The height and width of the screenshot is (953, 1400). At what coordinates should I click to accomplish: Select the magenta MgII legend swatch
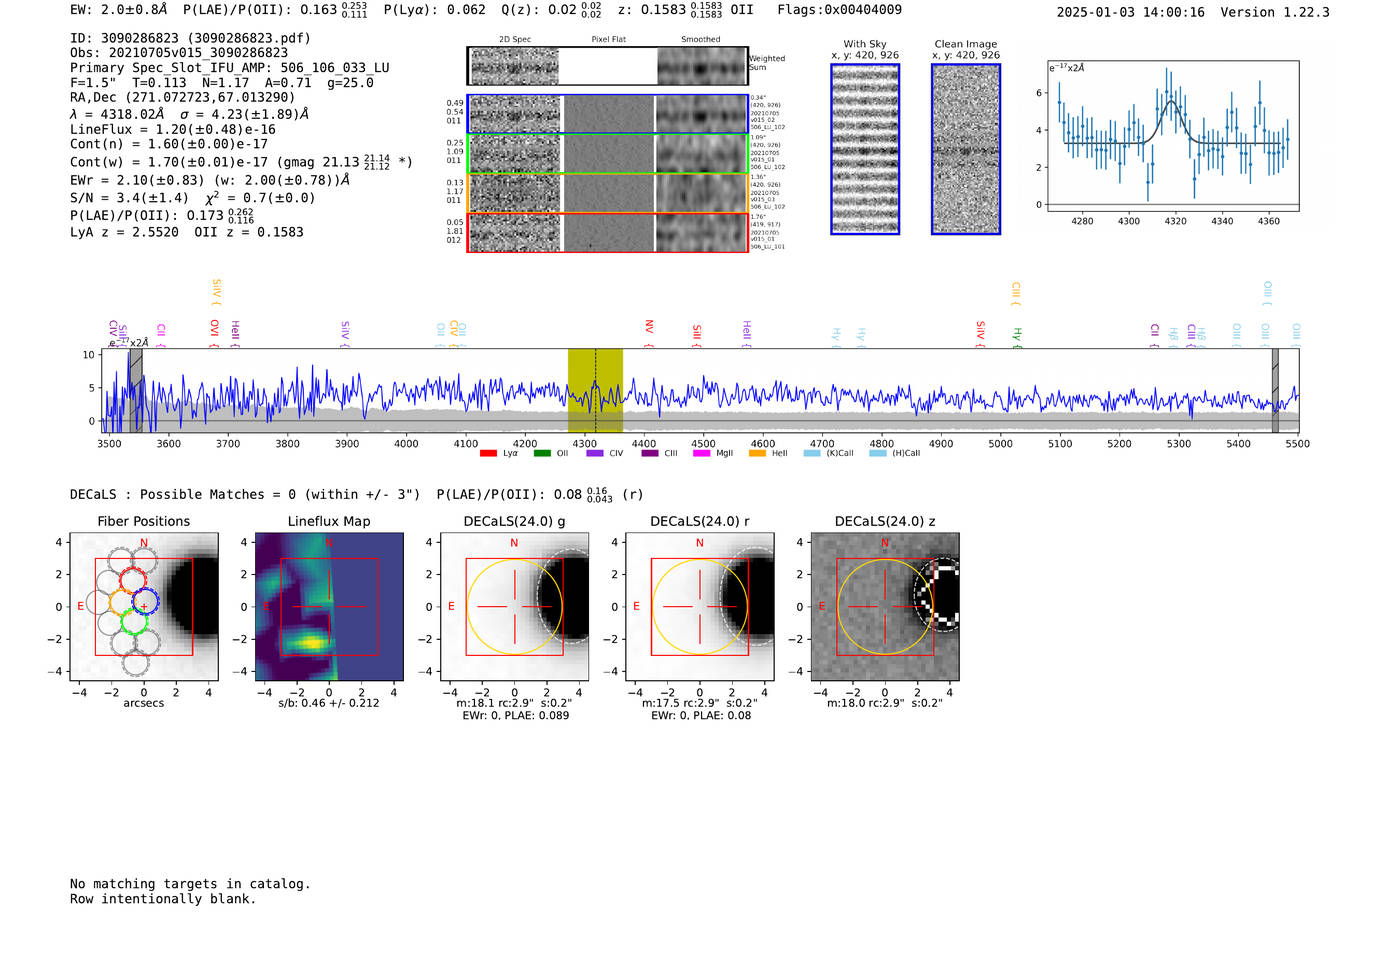701,453
